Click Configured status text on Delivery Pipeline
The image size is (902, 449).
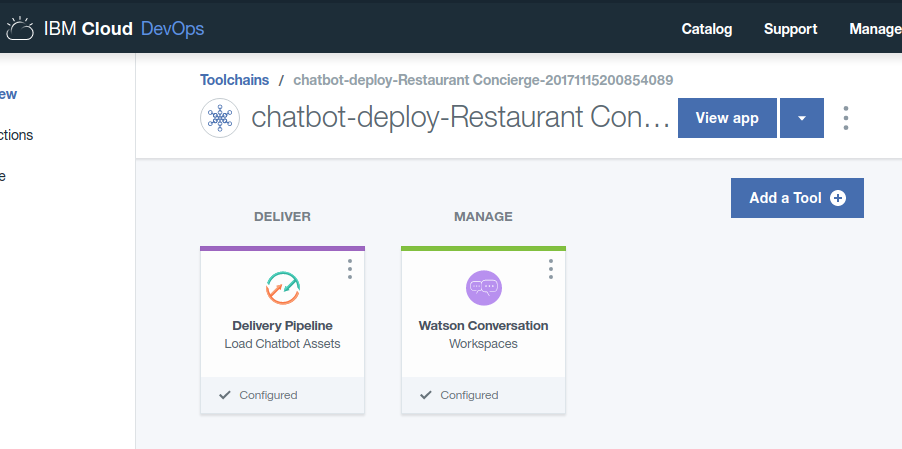coord(268,395)
